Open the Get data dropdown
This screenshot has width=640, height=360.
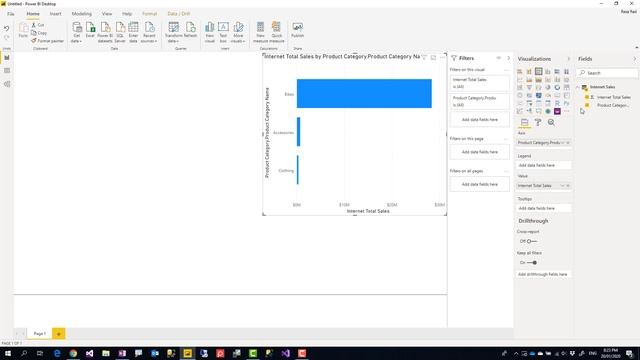coord(76,32)
